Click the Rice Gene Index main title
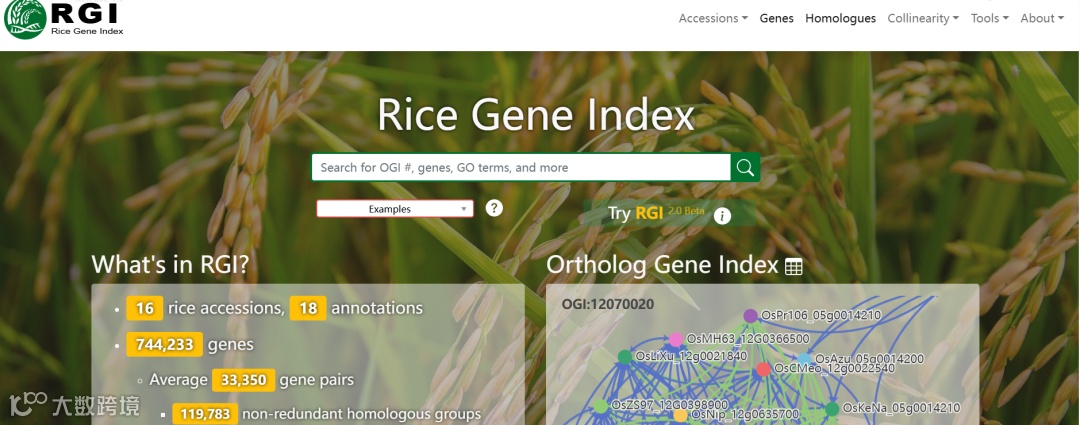This screenshot has width=1080, height=425. coord(536,115)
